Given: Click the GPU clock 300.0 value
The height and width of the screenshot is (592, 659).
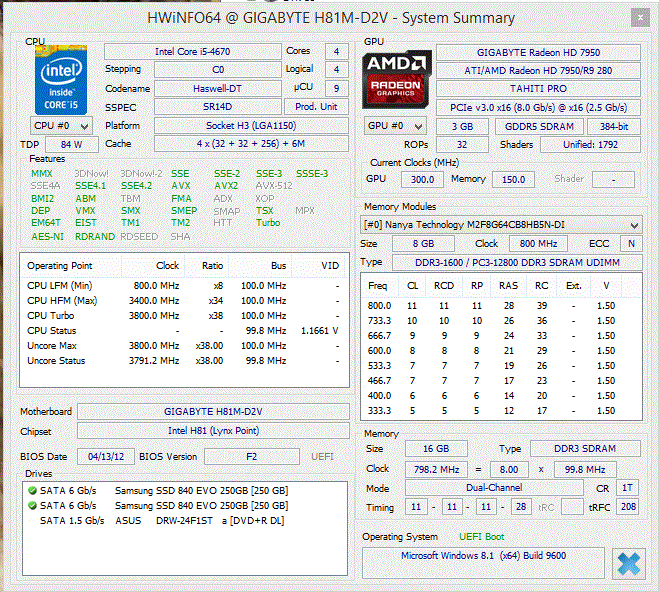Looking at the screenshot, I should click(422, 179).
